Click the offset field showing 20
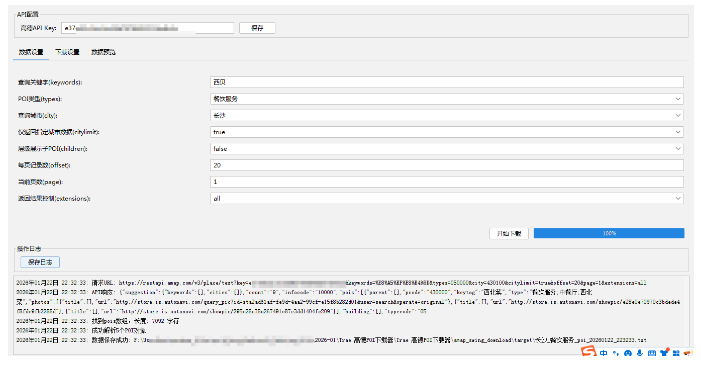 tap(447, 165)
